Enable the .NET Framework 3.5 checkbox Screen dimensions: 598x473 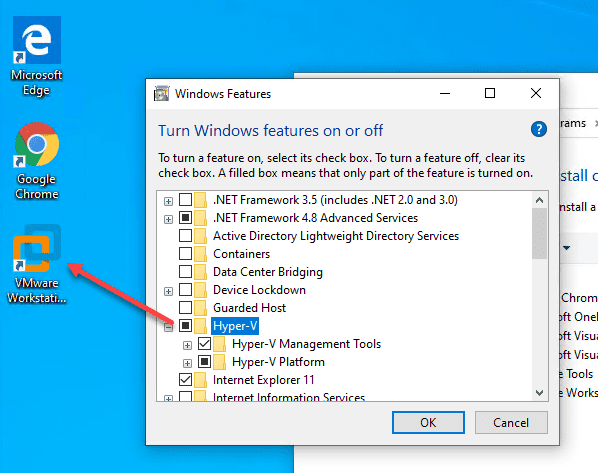tap(185, 199)
